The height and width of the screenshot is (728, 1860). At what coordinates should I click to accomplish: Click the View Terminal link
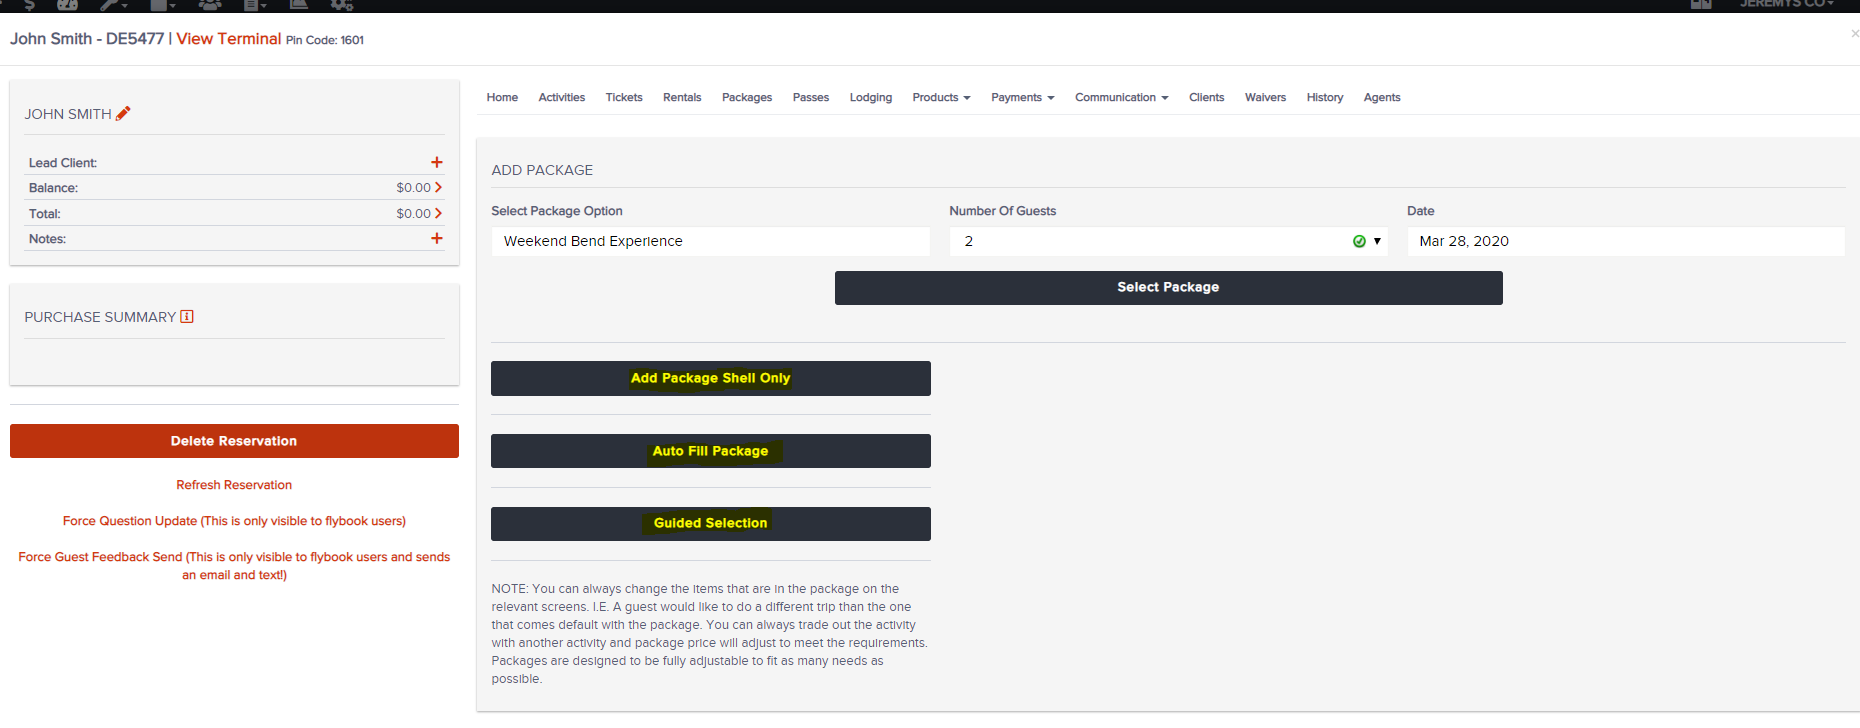click(229, 39)
